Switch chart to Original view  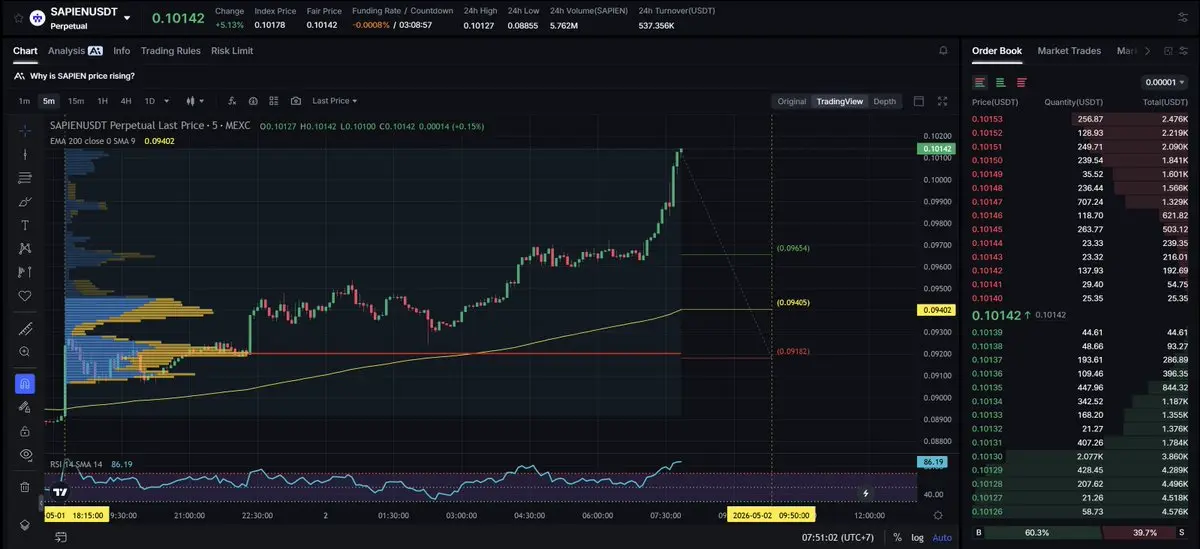(792, 101)
